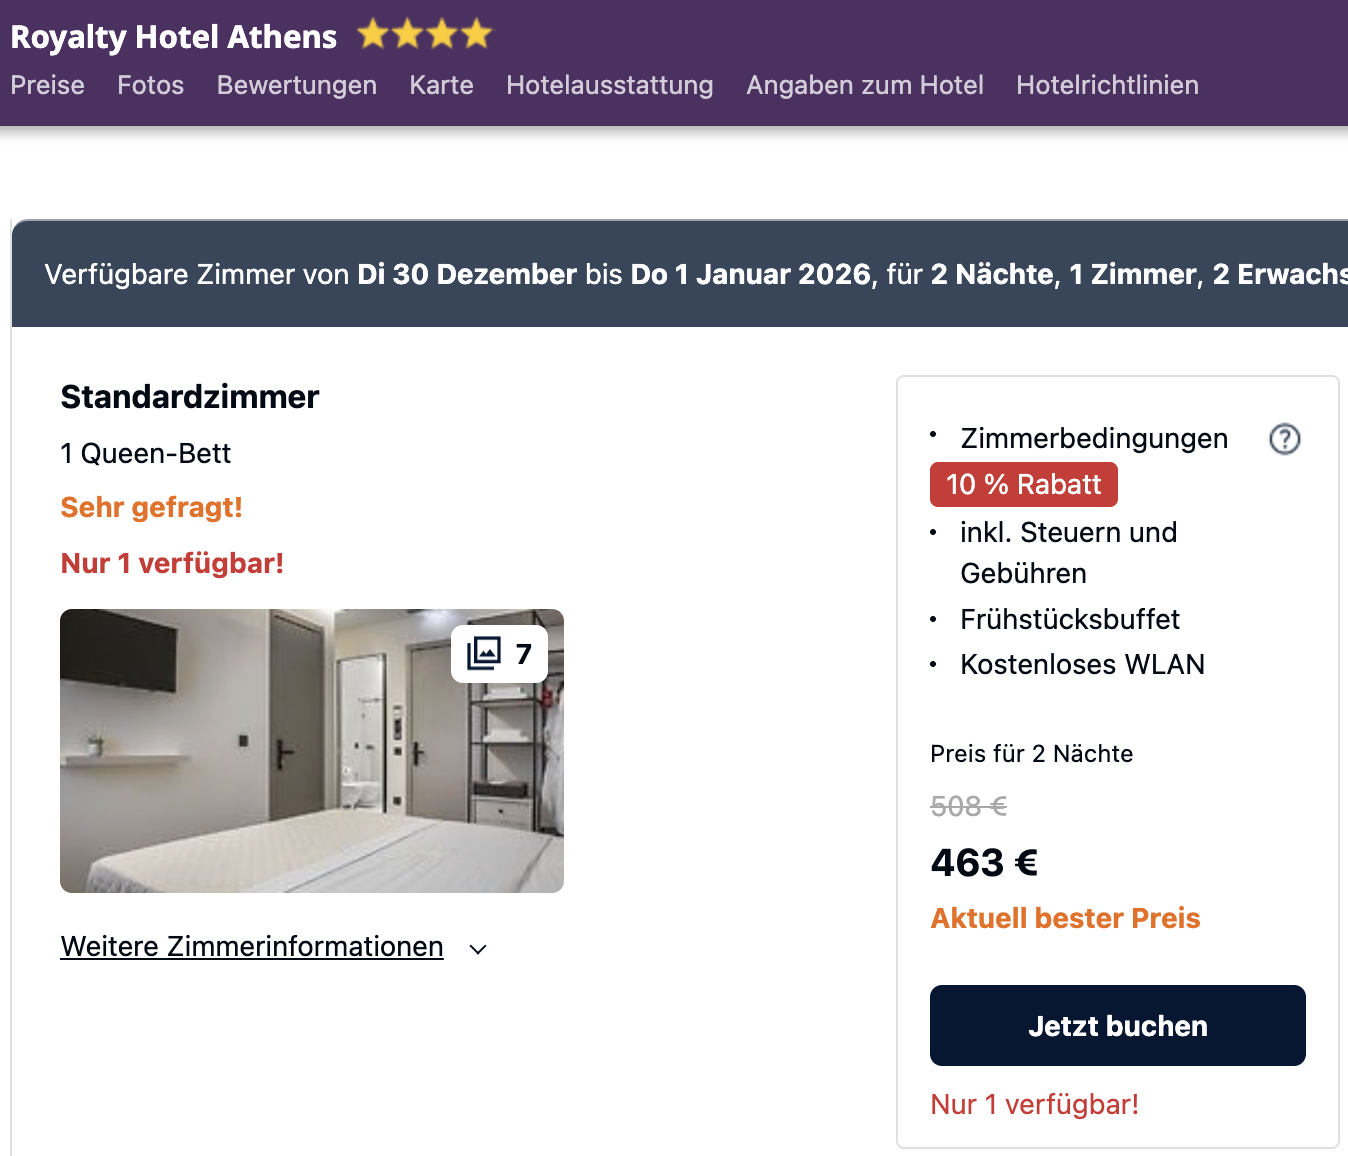Open the Fotos tab
The height and width of the screenshot is (1156, 1348).
[x=150, y=85]
